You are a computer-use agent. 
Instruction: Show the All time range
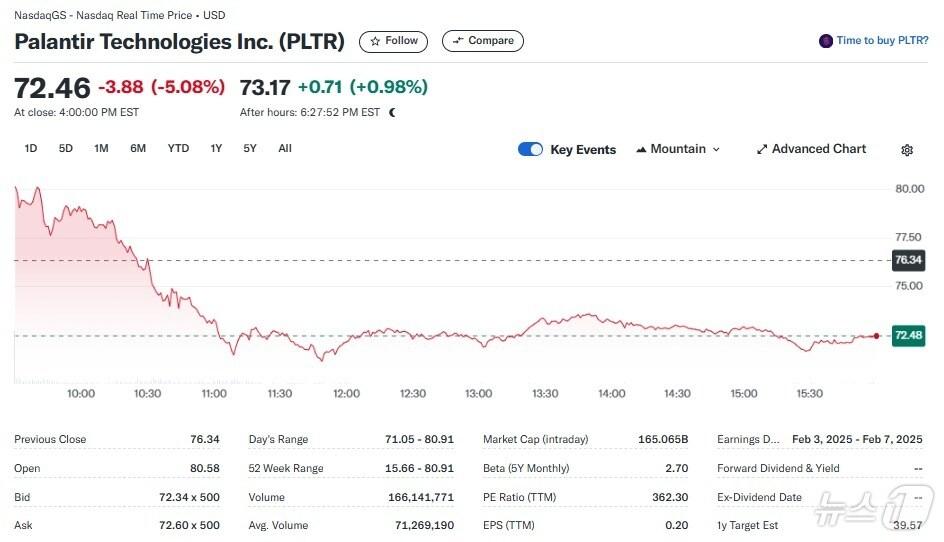[285, 148]
